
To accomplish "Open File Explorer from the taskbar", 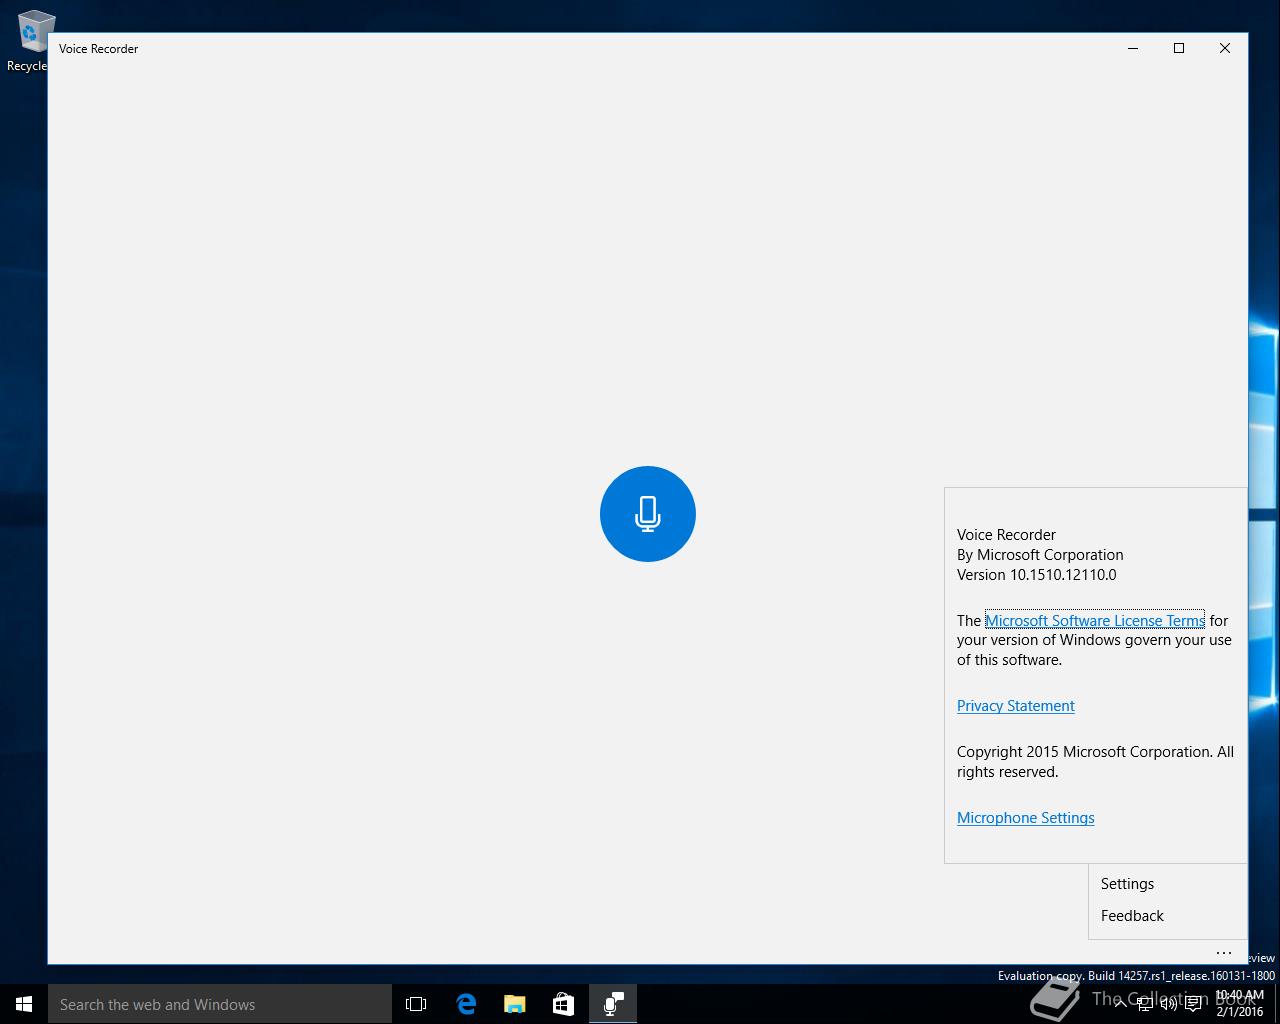I will point(515,1004).
